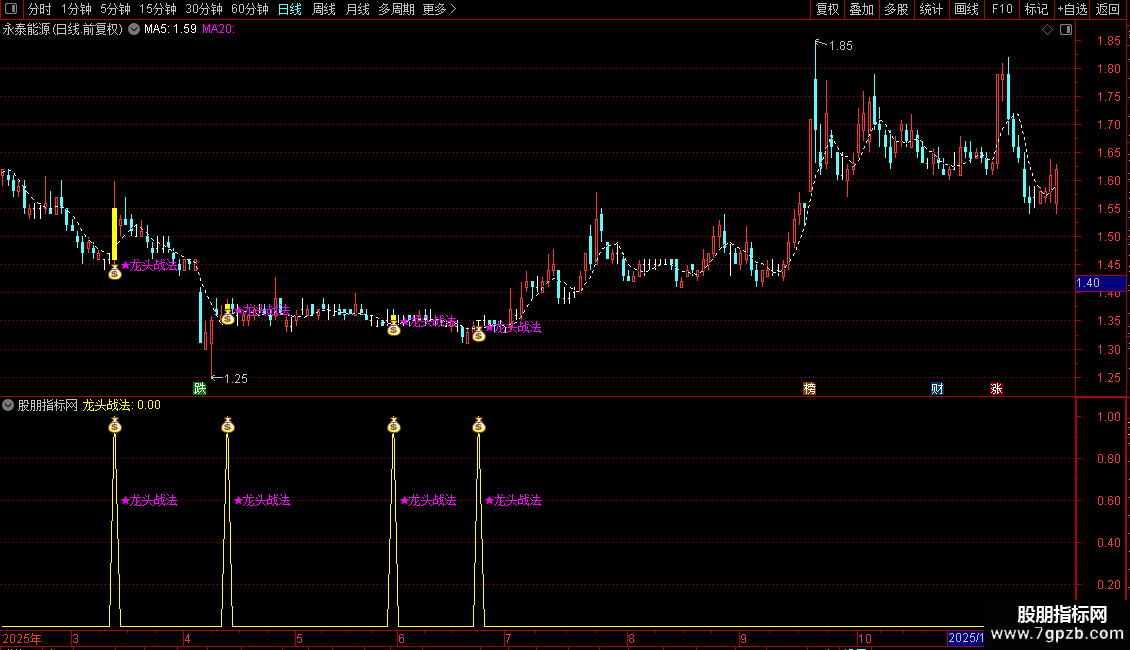
Task: Toggle the side panel icon beside 分时
Action: click(11, 9)
